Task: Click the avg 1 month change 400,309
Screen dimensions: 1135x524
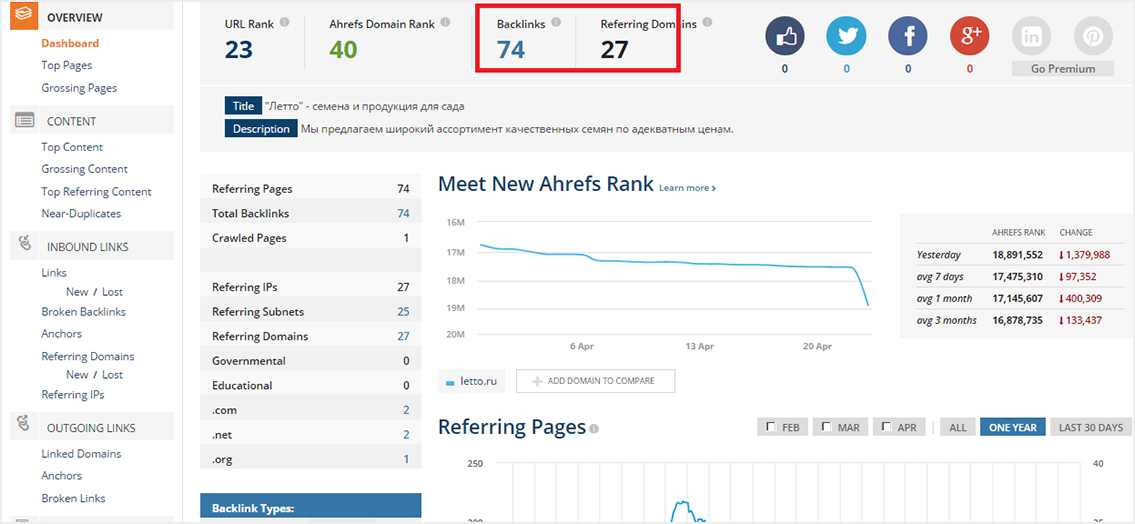Action: 1085,298
